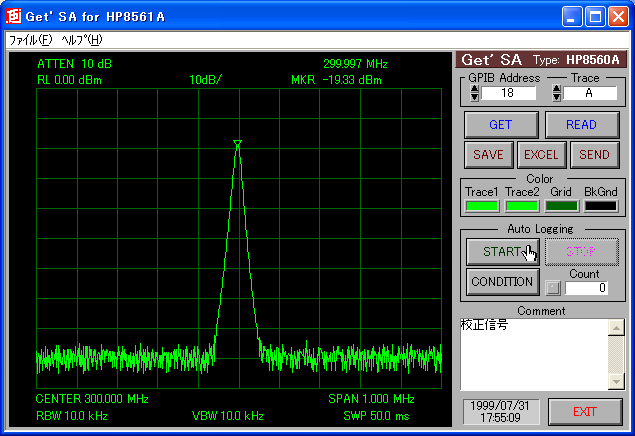Change the Trace2 color swatch

[x=521, y=206]
